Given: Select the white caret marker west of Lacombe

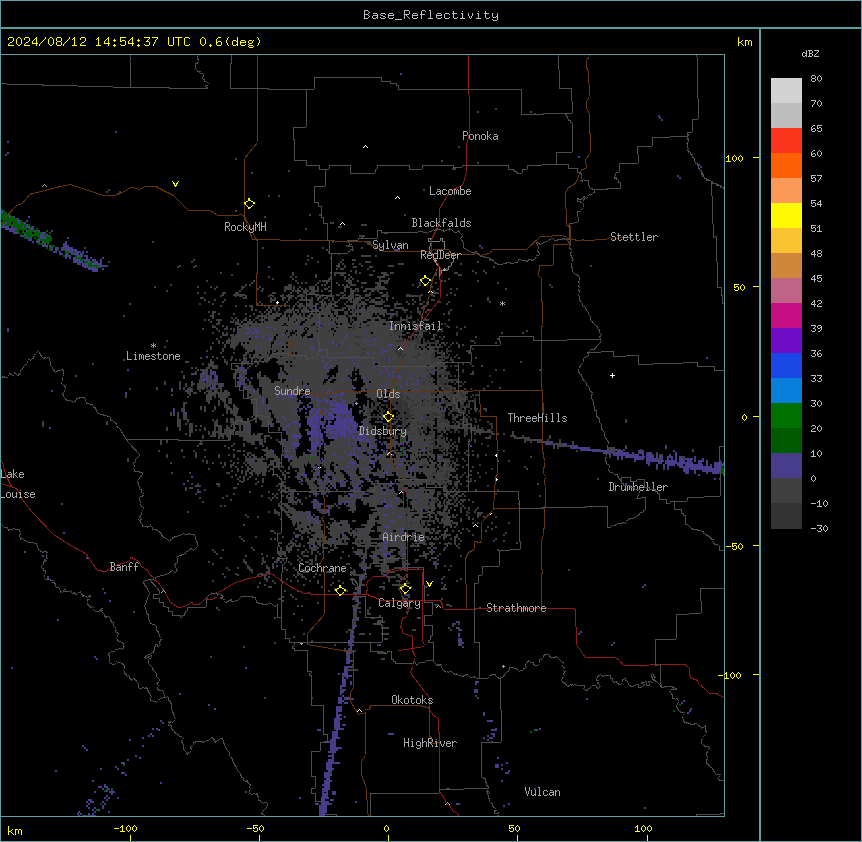Looking at the screenshot, I should click(x=397, y=198).
